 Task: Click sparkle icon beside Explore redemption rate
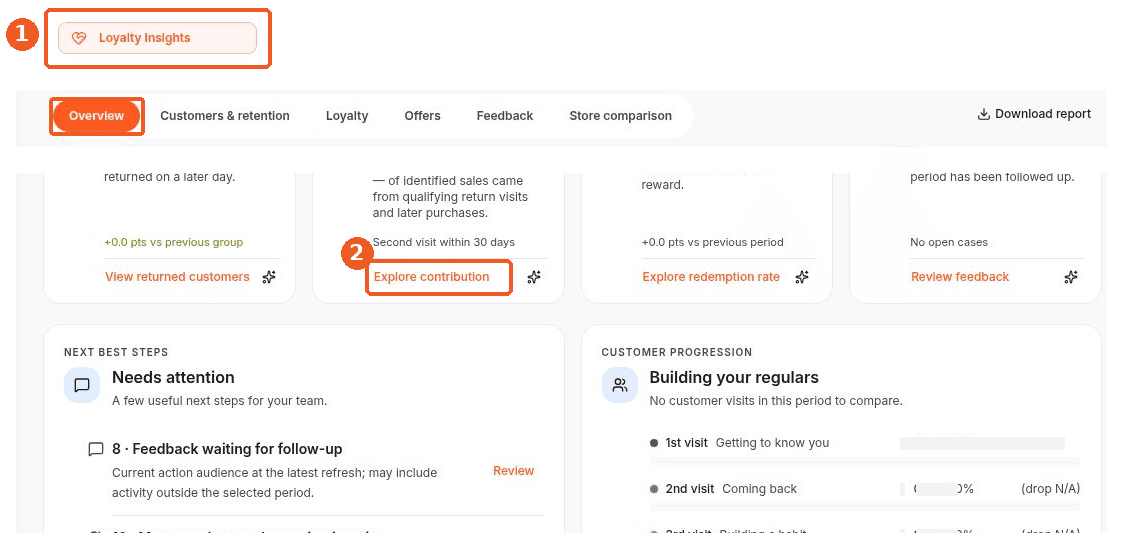coord(802,277)
